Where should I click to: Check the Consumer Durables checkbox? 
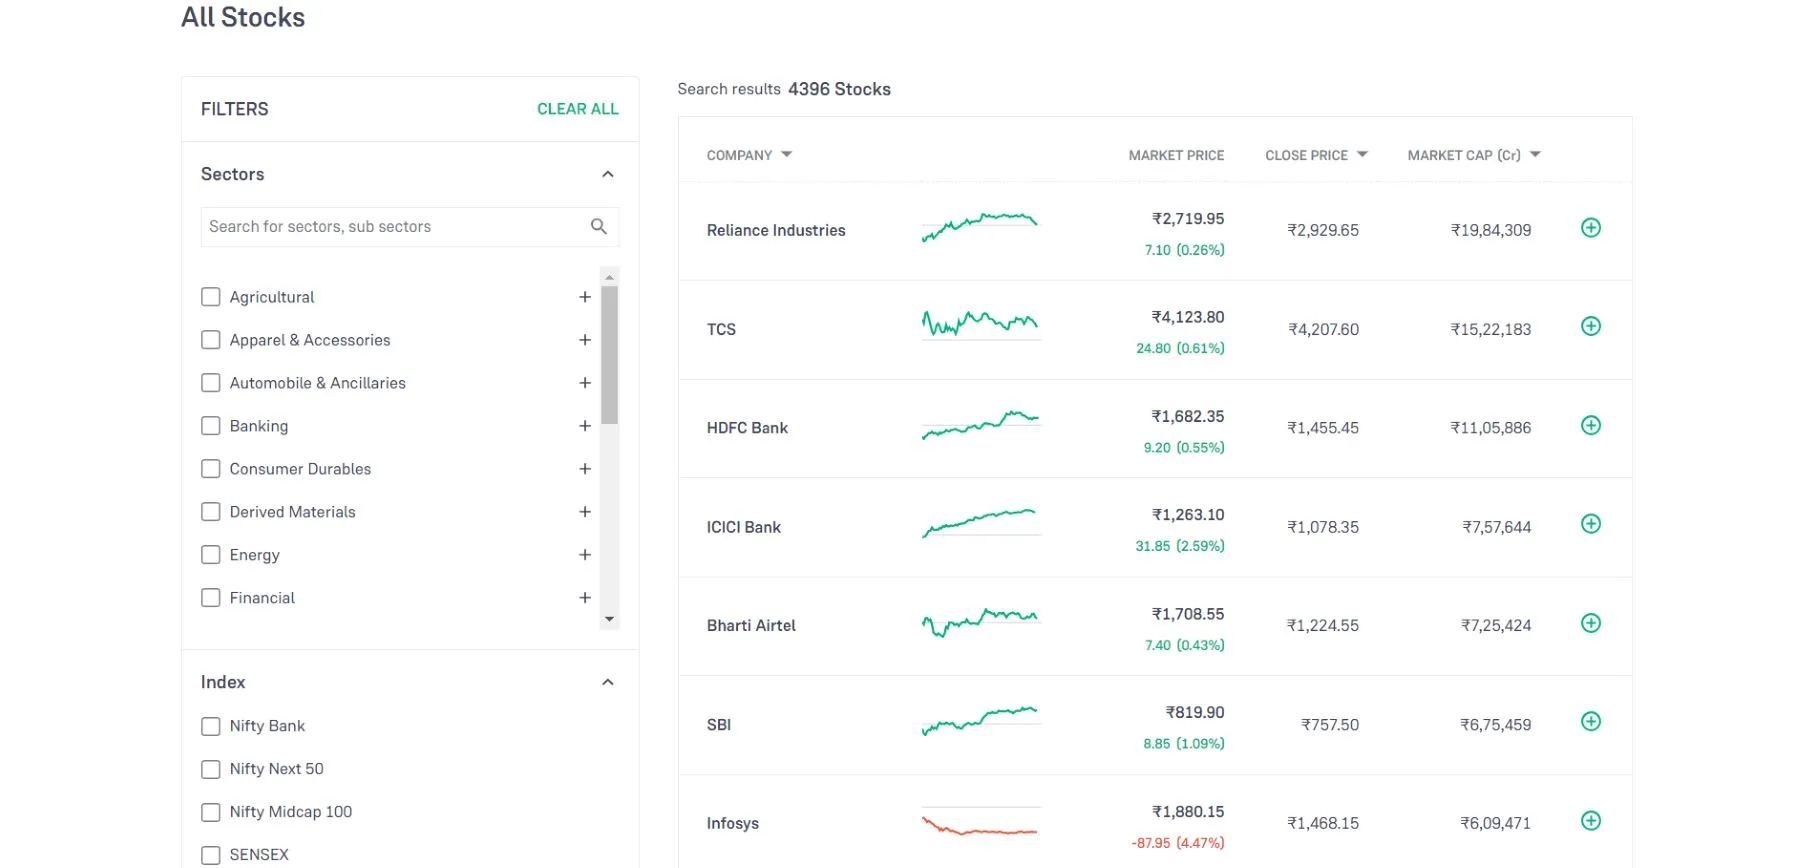click(210, 469)
